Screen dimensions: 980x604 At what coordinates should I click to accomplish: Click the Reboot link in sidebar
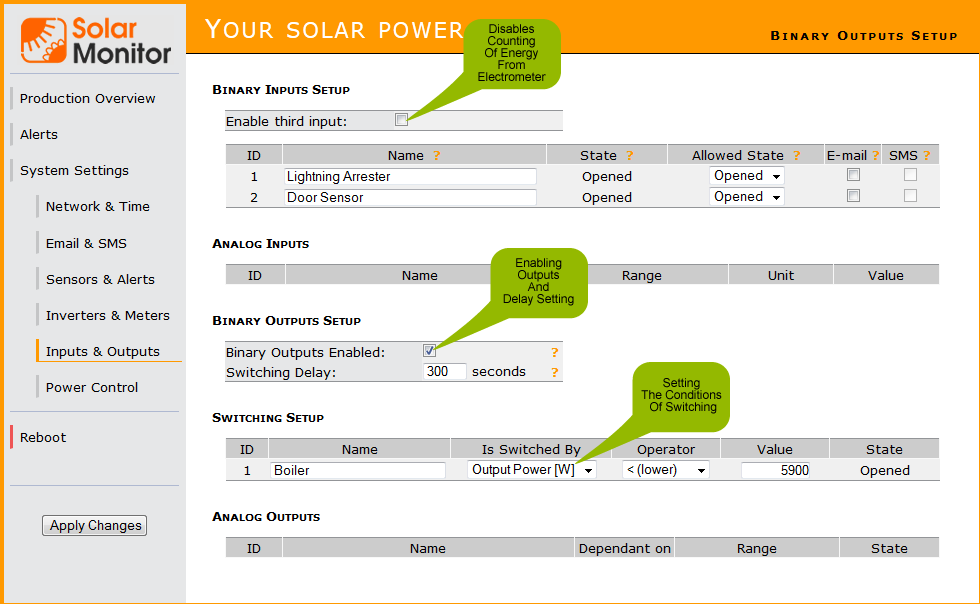[x=43, y=437]
